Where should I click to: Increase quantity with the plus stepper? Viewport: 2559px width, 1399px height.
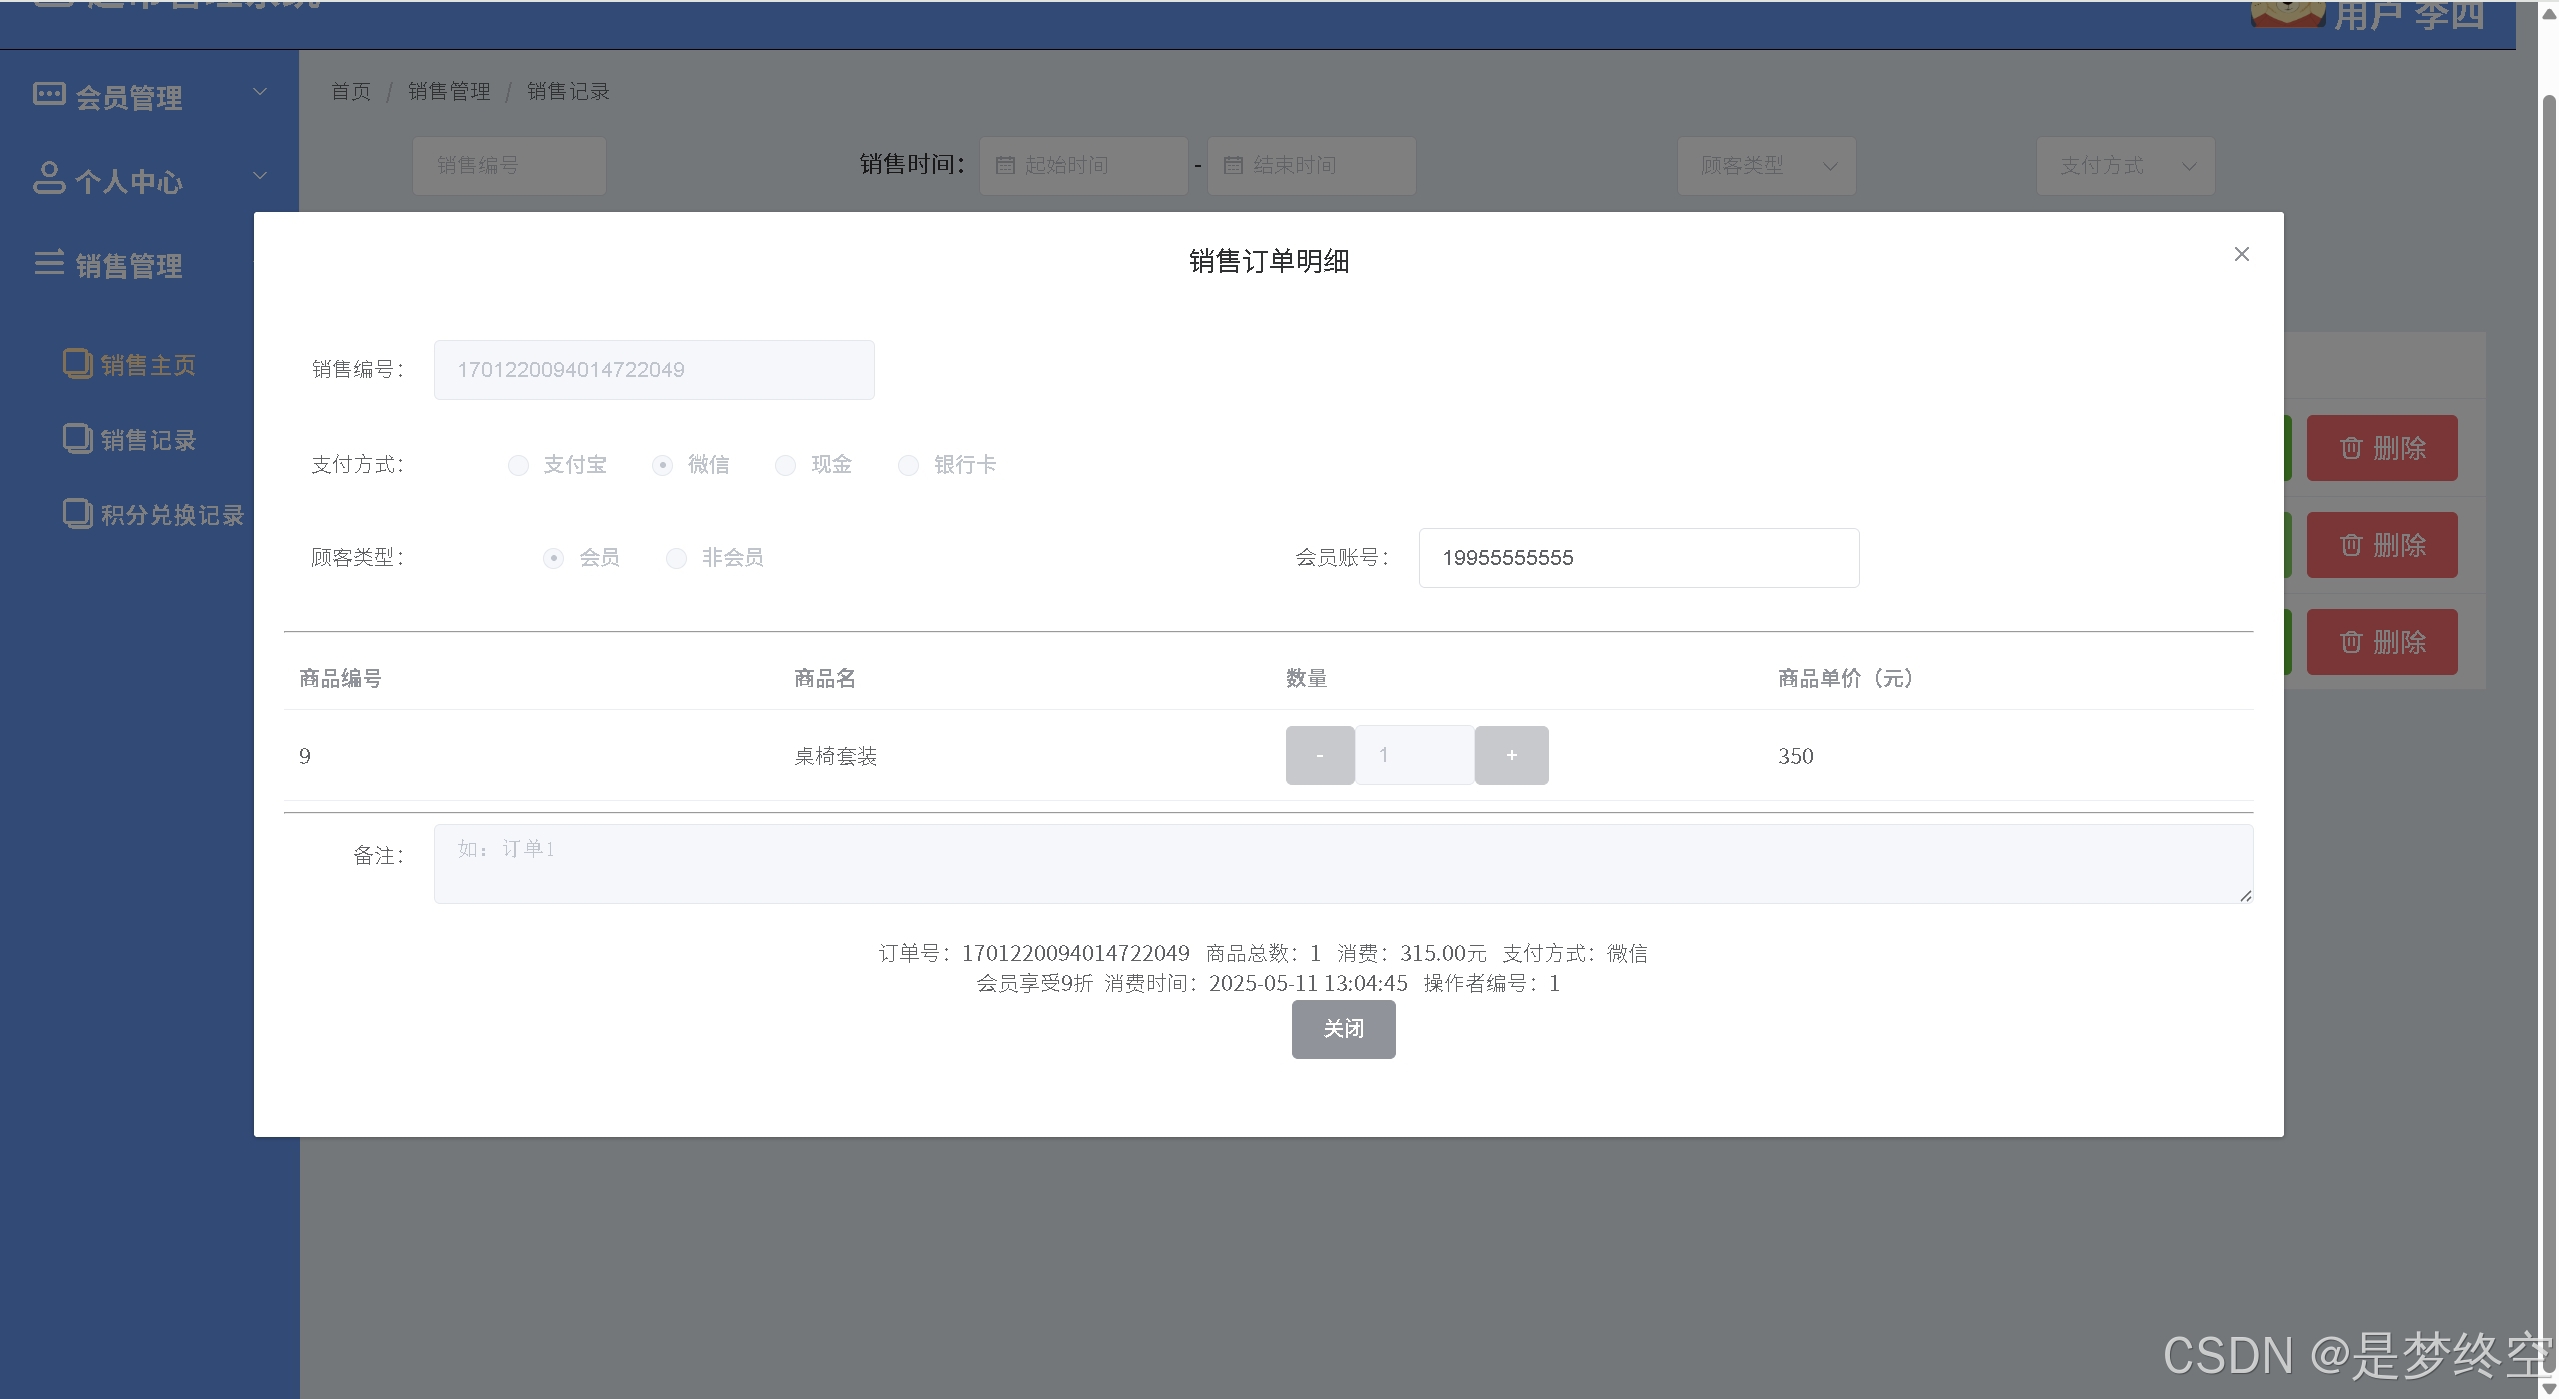pyautogui.click(x=1510, y=755)
